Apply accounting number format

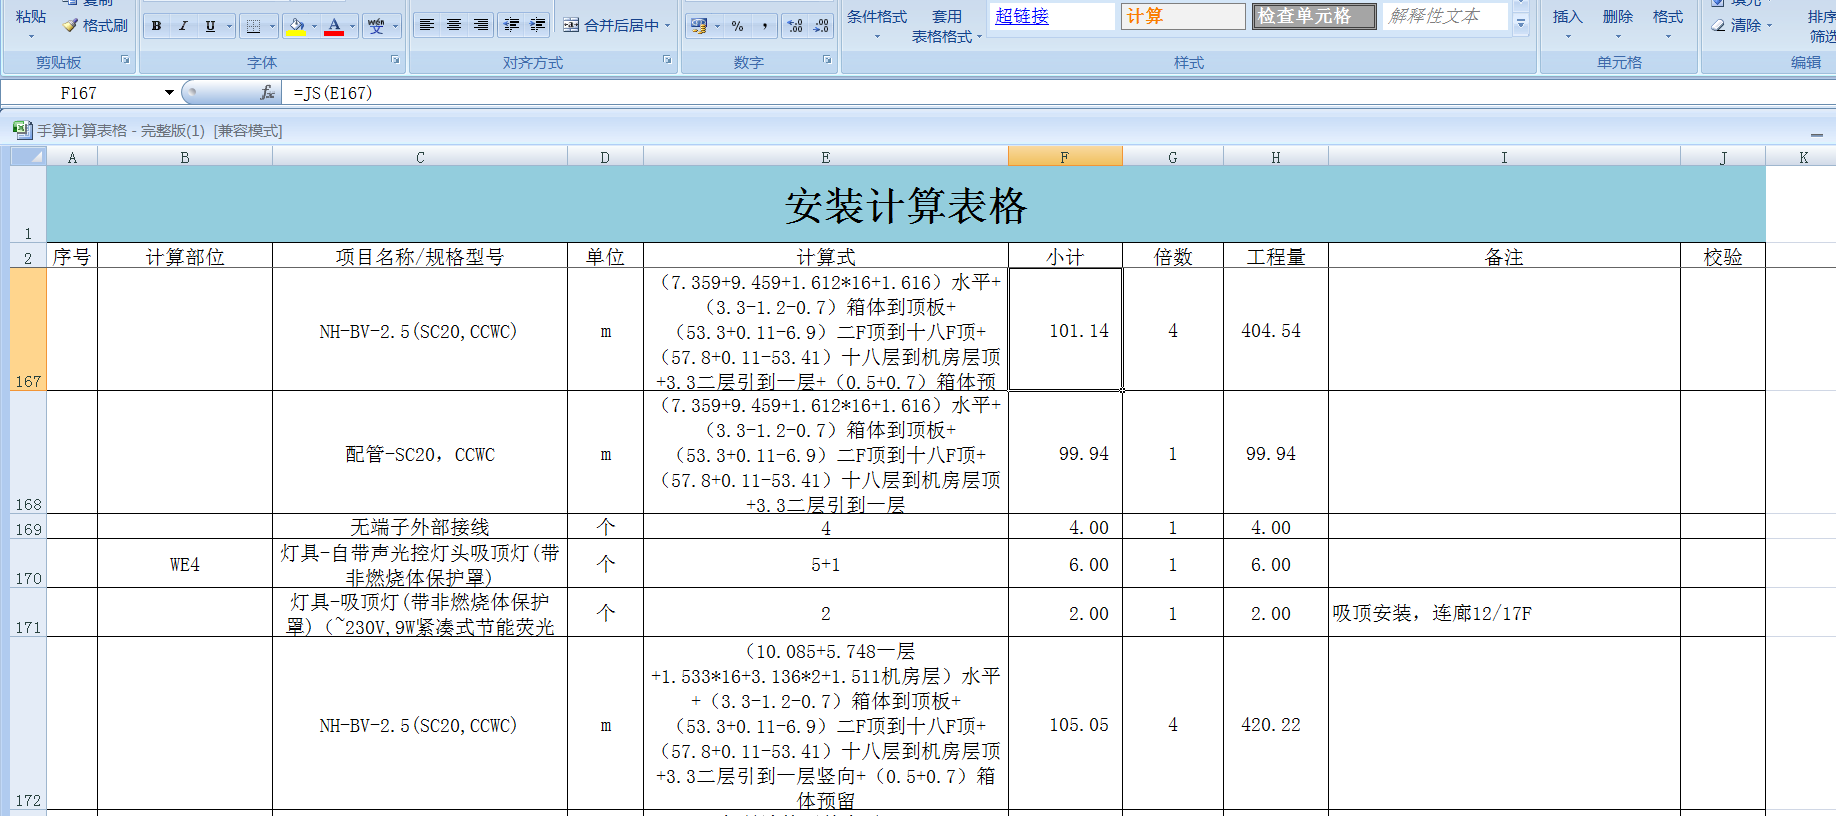(699, 26)
